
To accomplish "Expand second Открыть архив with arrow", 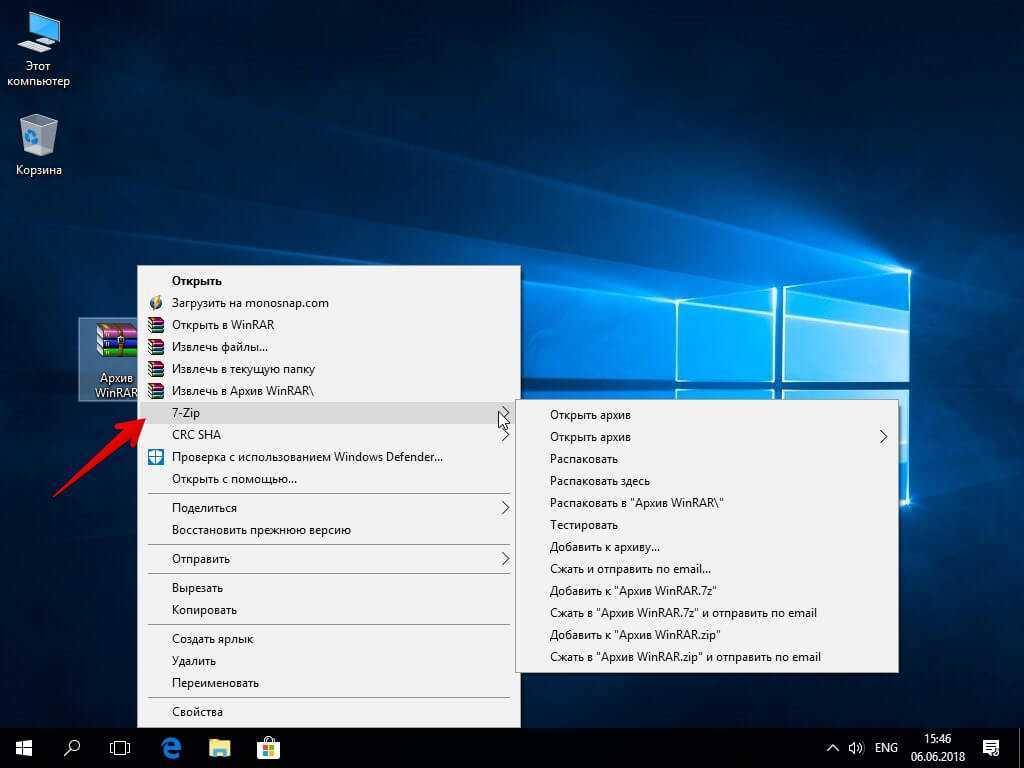I will [707, 437].
